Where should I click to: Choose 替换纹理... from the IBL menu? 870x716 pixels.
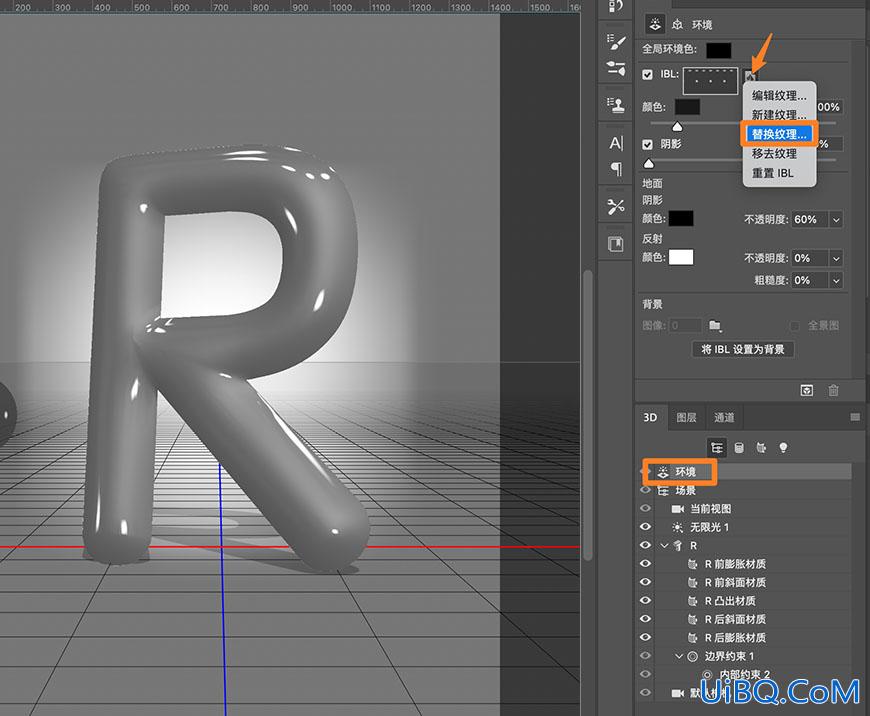(779, 134)
